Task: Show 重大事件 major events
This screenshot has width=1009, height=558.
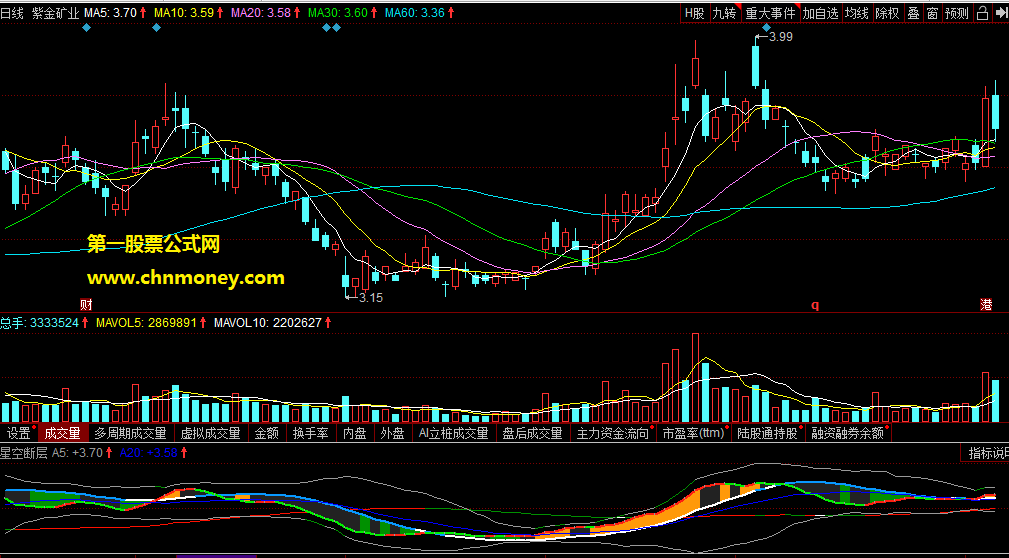Action: click(x=770, y=13)
